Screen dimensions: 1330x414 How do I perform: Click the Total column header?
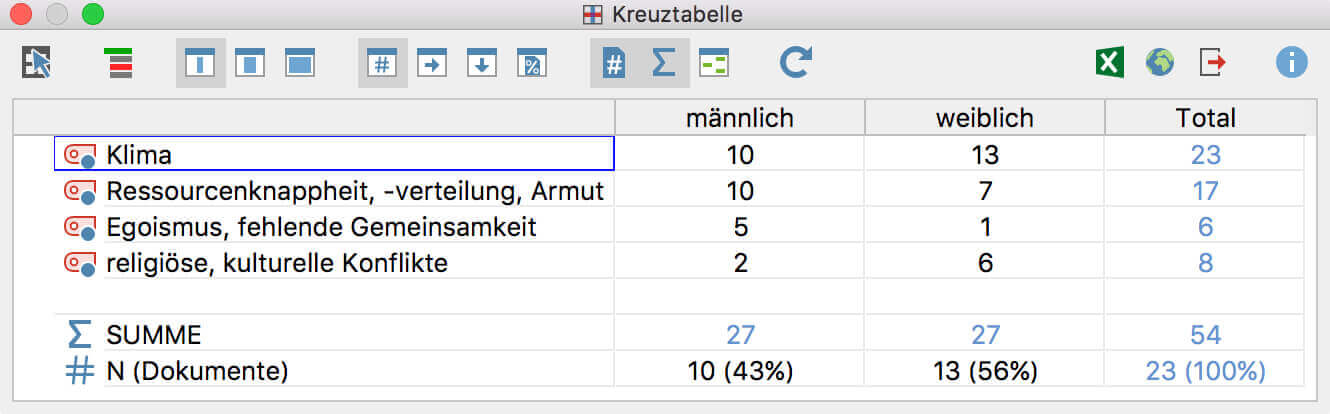click(x=1205, y=118)
